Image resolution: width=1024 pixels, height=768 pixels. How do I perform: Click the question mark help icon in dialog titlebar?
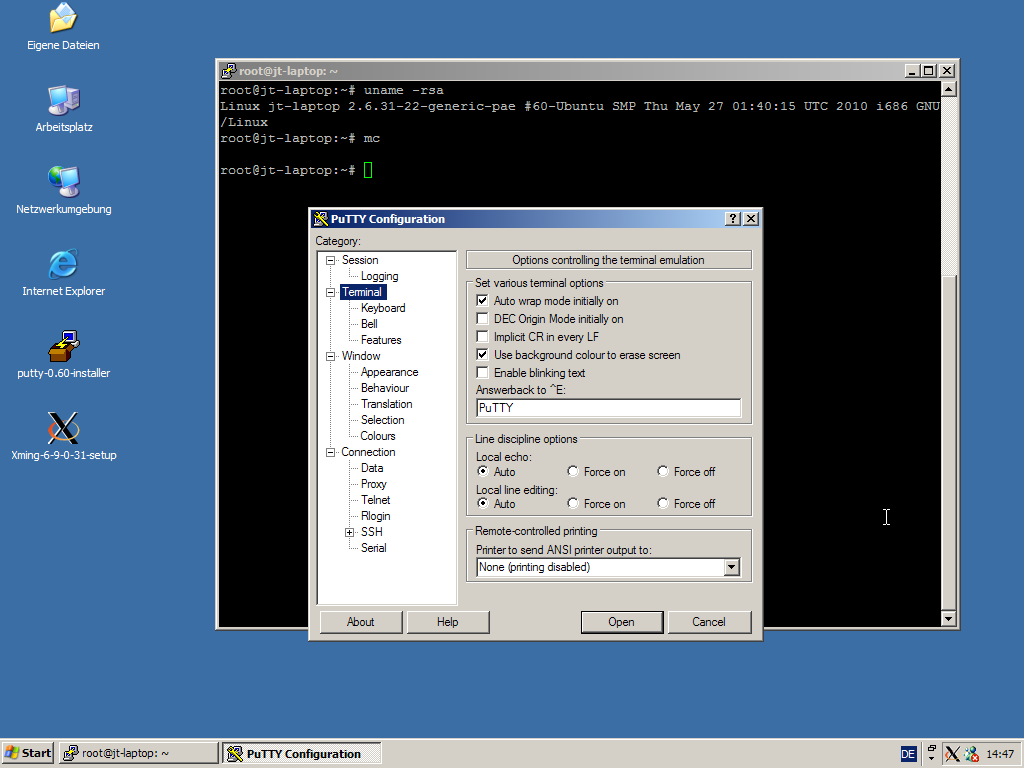point(732,218)
